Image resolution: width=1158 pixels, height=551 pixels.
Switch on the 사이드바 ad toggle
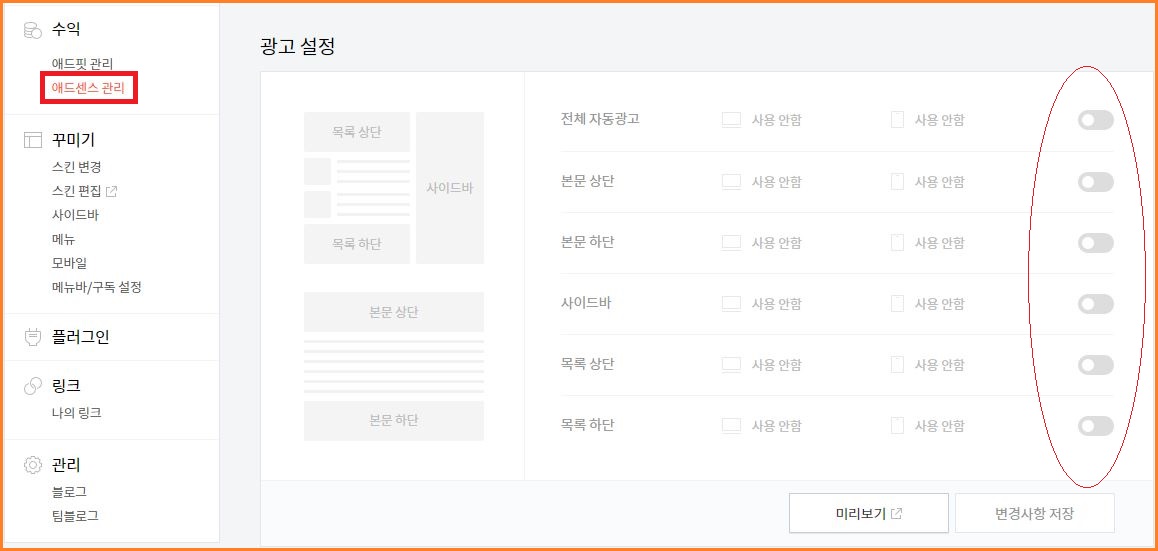1095,304
